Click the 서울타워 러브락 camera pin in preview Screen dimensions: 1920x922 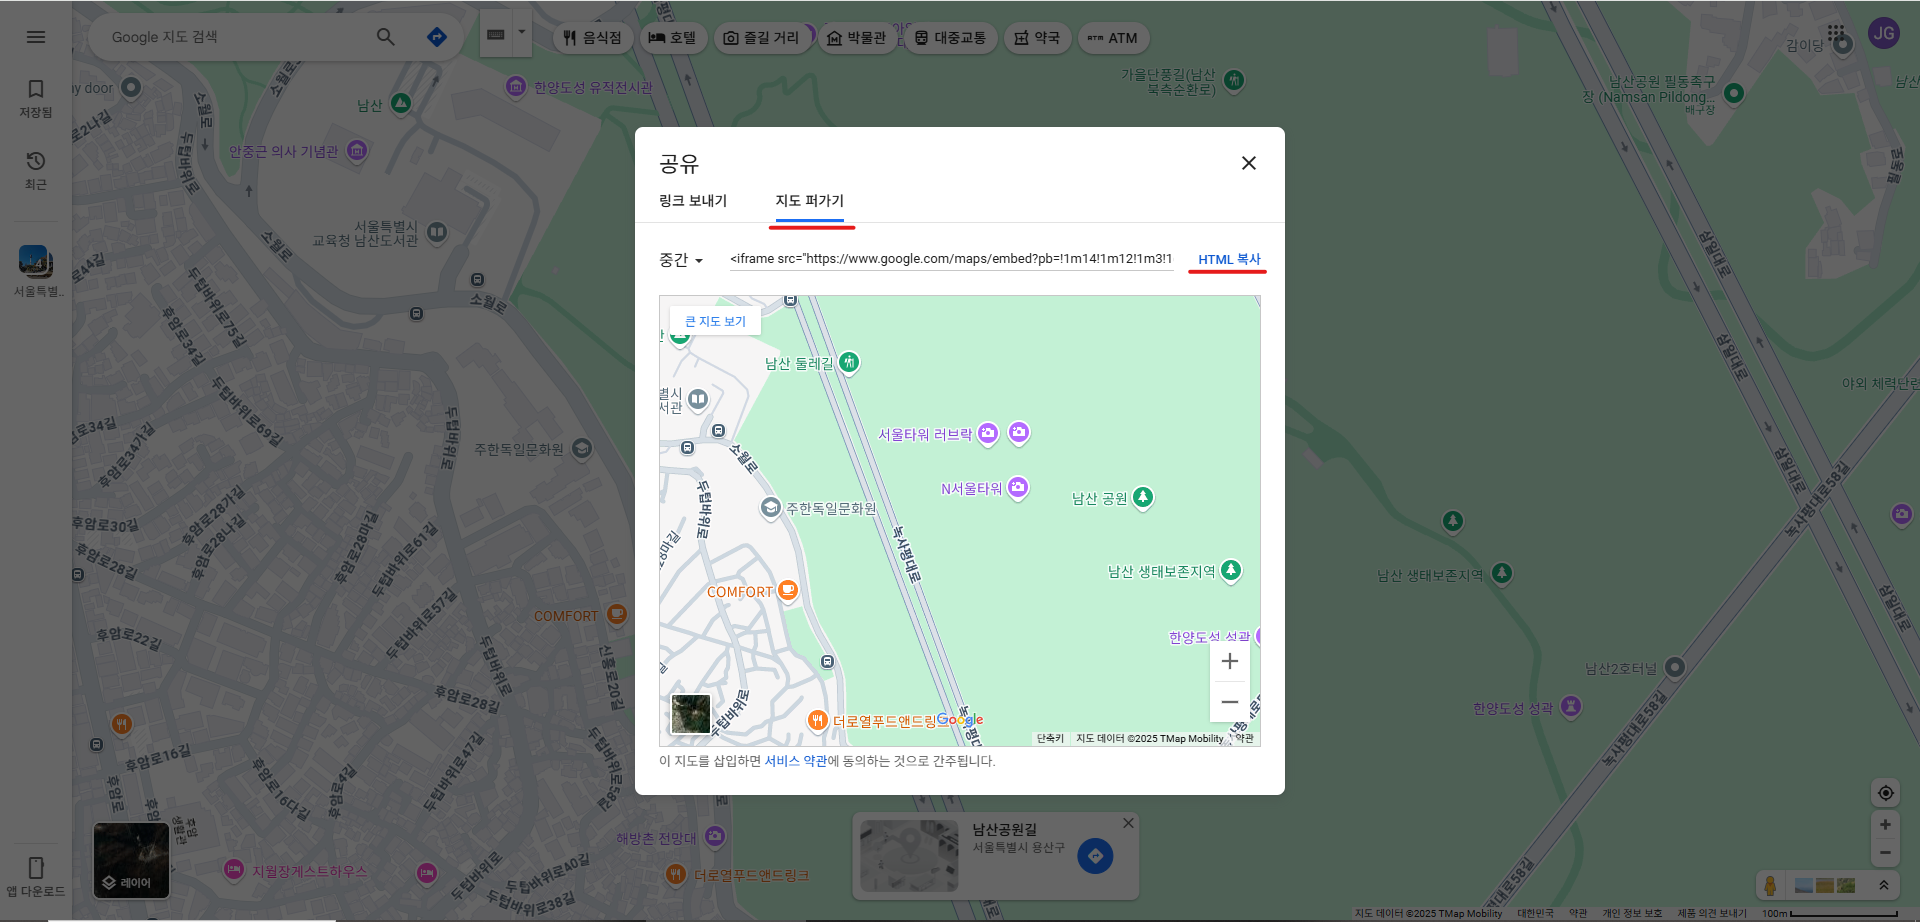click(988, 433)
